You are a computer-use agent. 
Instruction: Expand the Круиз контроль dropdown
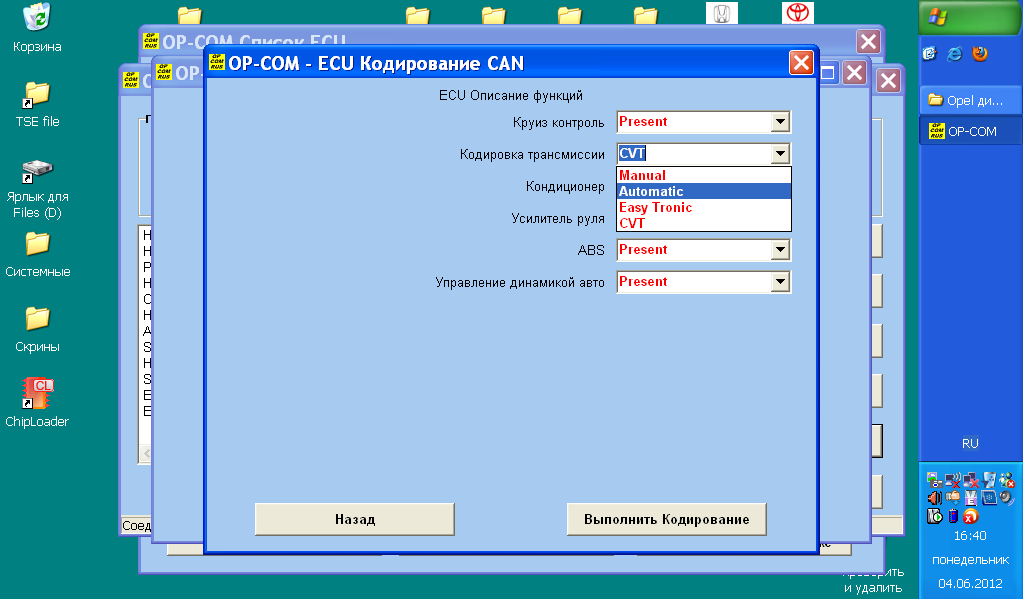(x=780, y=121)
